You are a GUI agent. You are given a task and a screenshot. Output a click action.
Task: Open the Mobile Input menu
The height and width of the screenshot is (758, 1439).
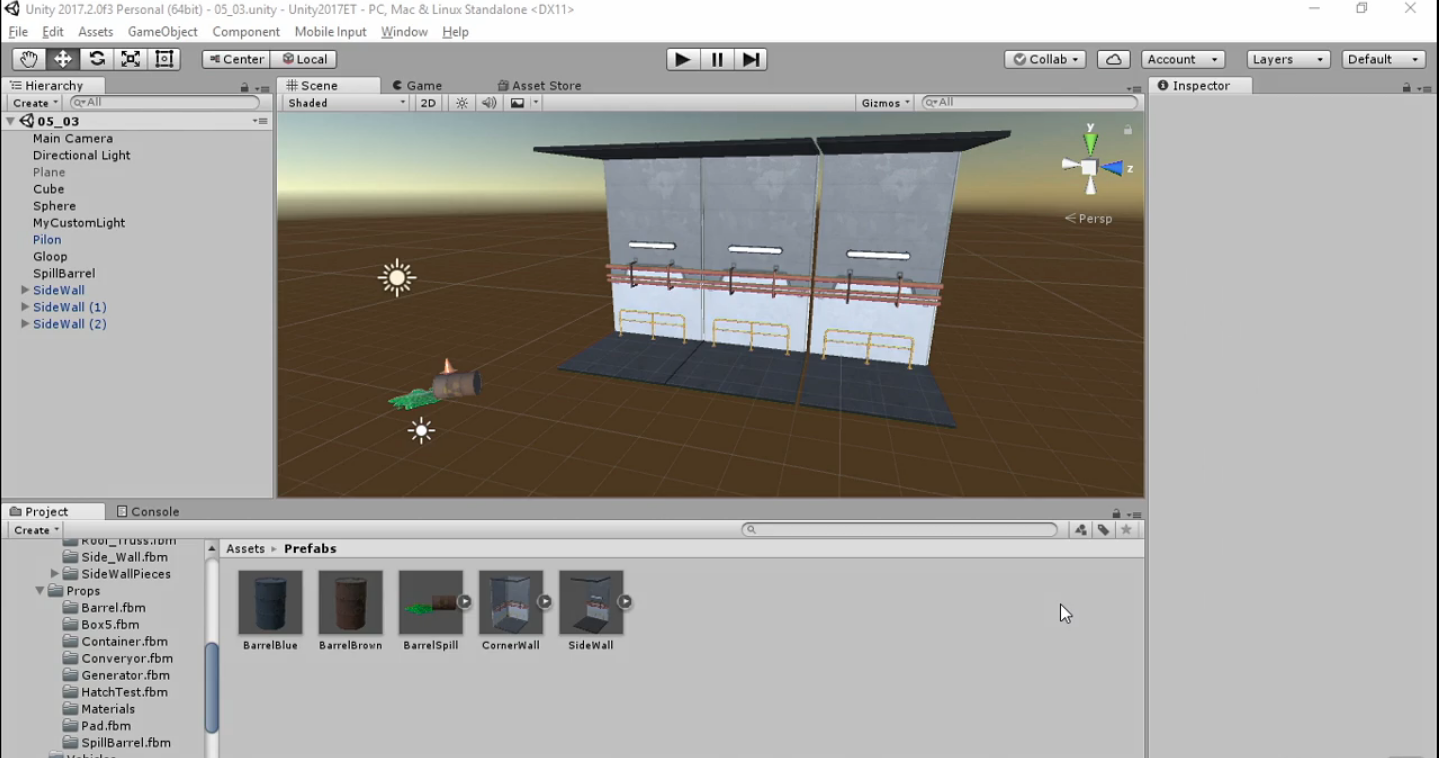click(x=330, y=32)
